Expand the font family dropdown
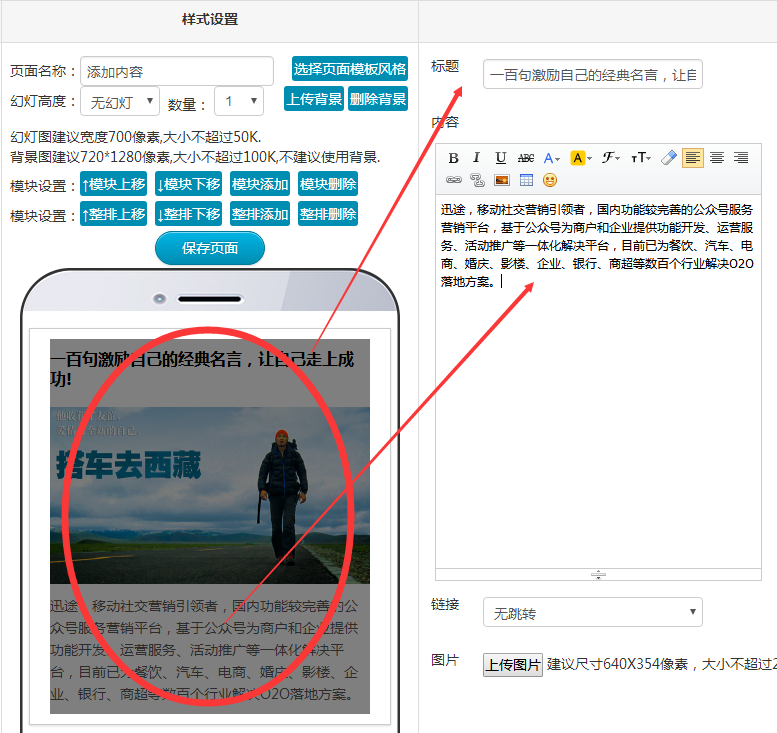The height and width of the screenshot is (733, 777). (611, 158)
